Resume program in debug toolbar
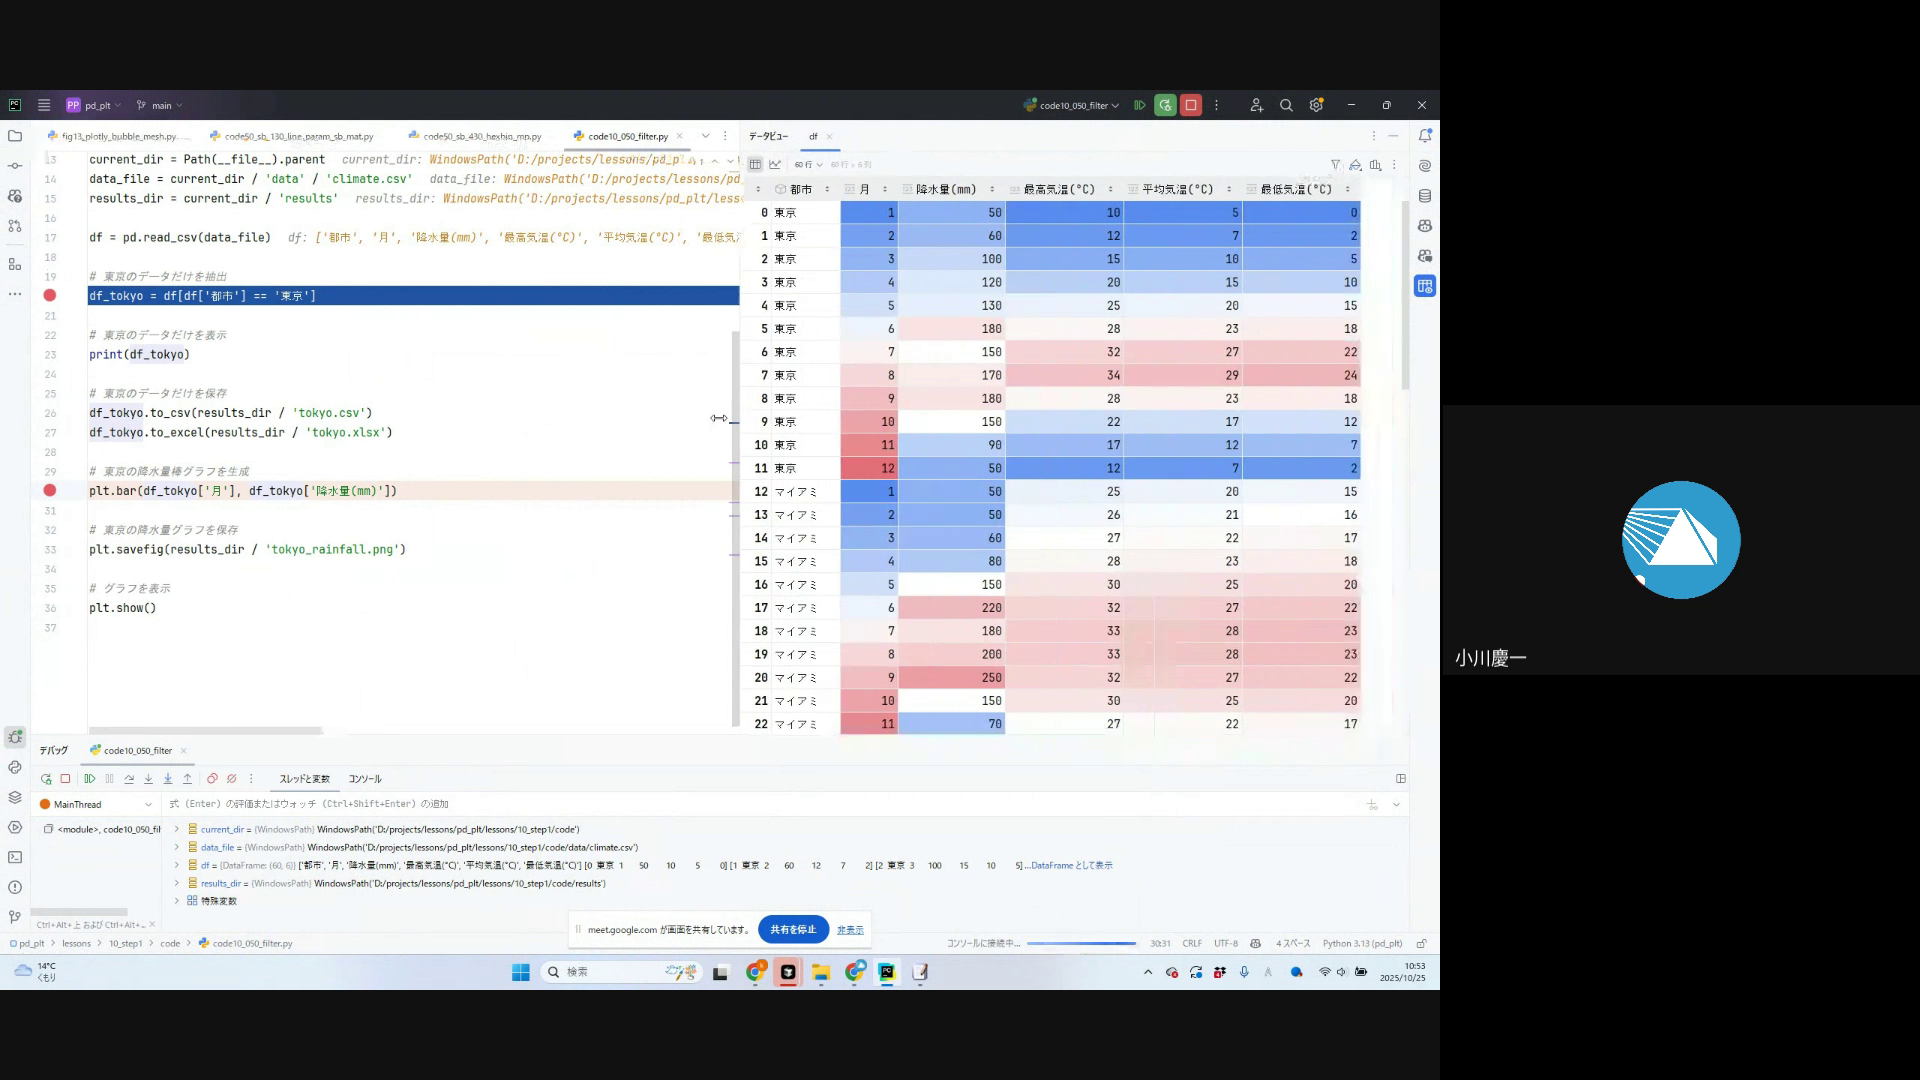Viewport: 1920px width, 1080px height. [90, 779]
